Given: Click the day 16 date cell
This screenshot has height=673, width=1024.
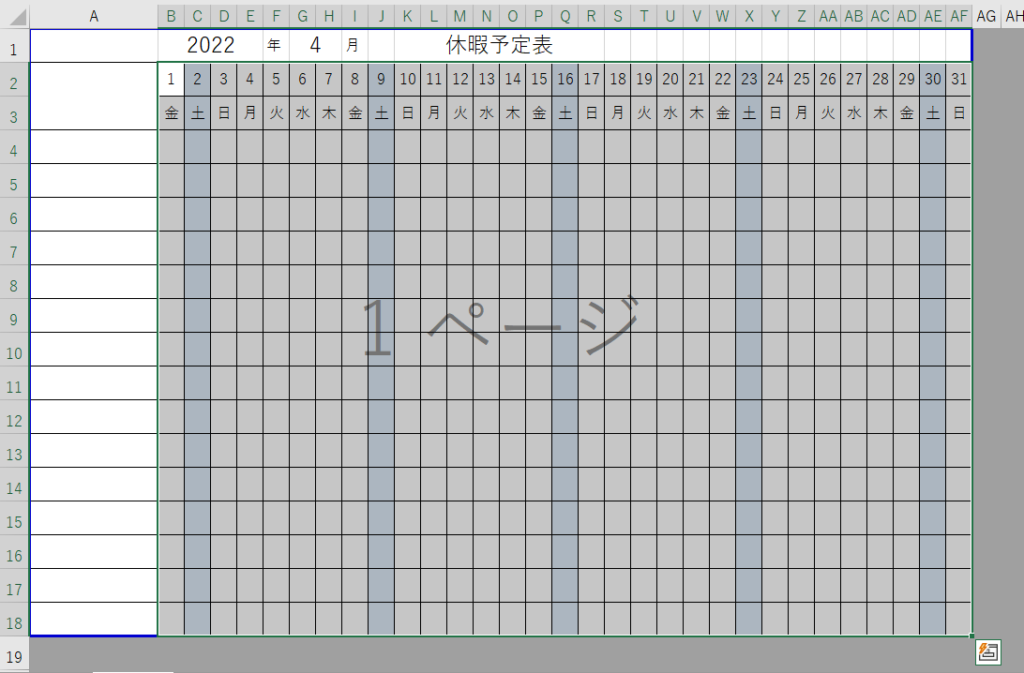Looking at the screenshot, I should [x=565, y=80].
